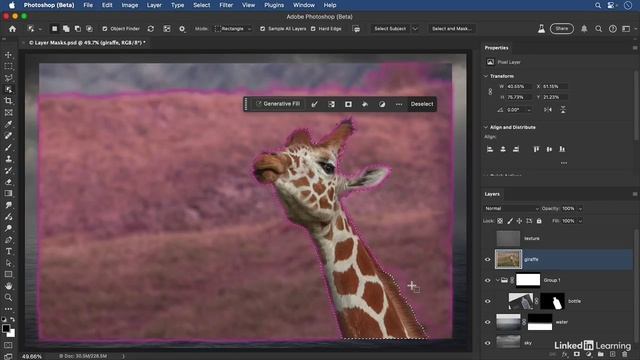Go to Photoshop Home screen

pos(12,29)
